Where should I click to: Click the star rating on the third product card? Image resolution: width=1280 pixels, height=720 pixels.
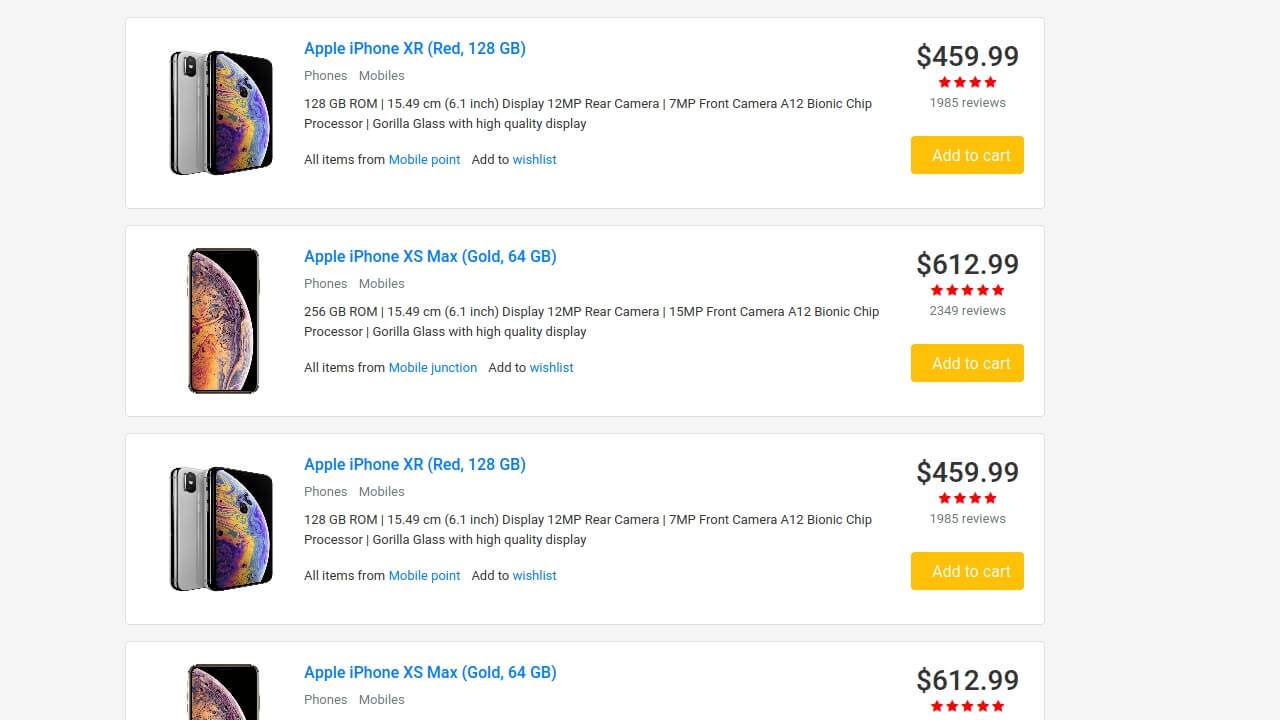click(x=967, y=498)
